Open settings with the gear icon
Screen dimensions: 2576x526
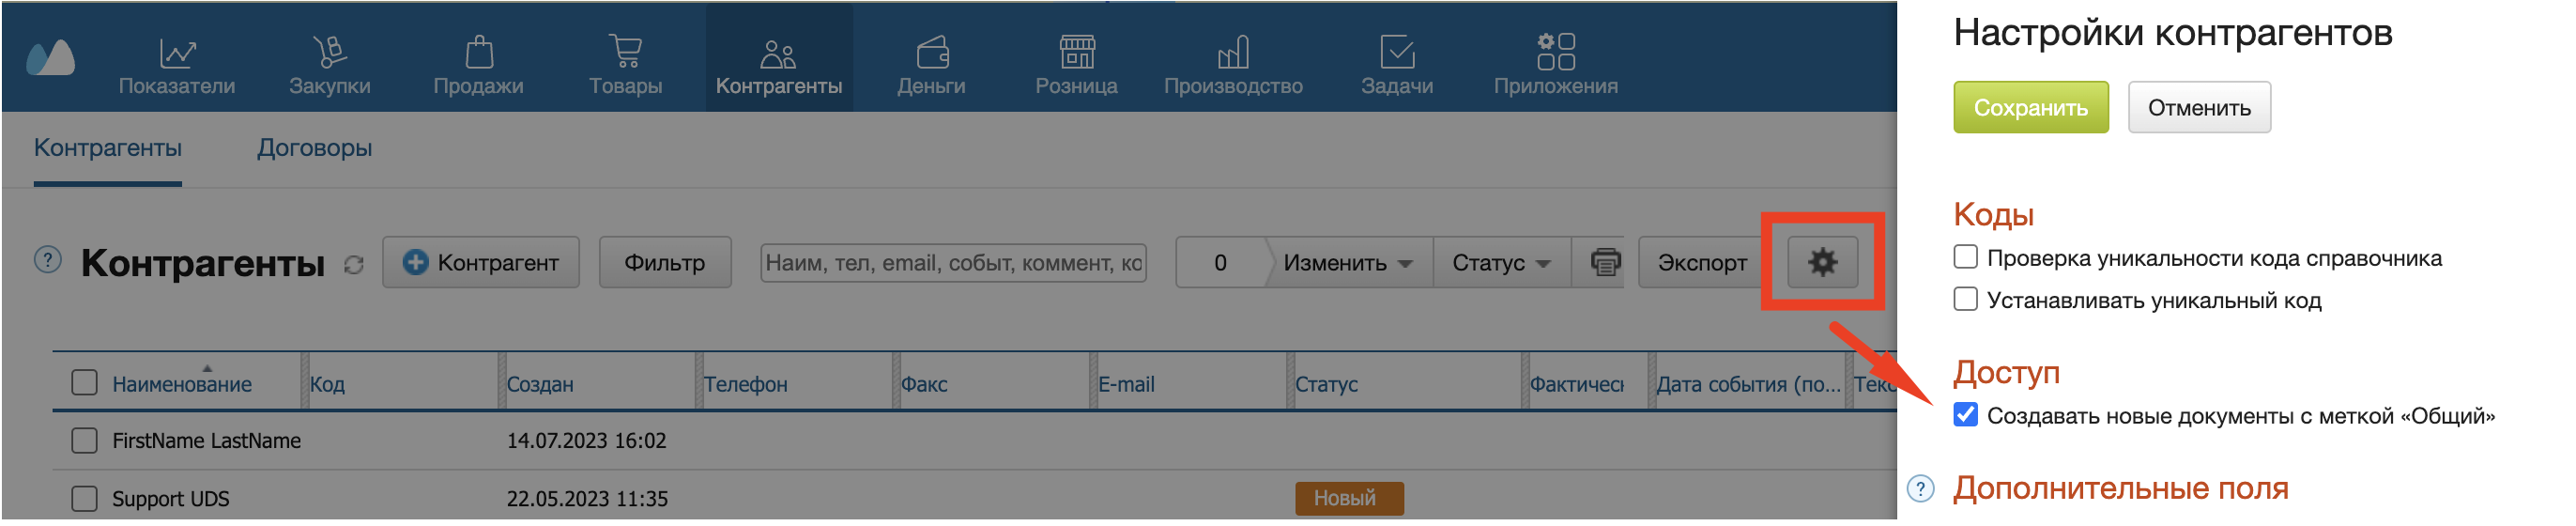click(x=1823, y=263)
